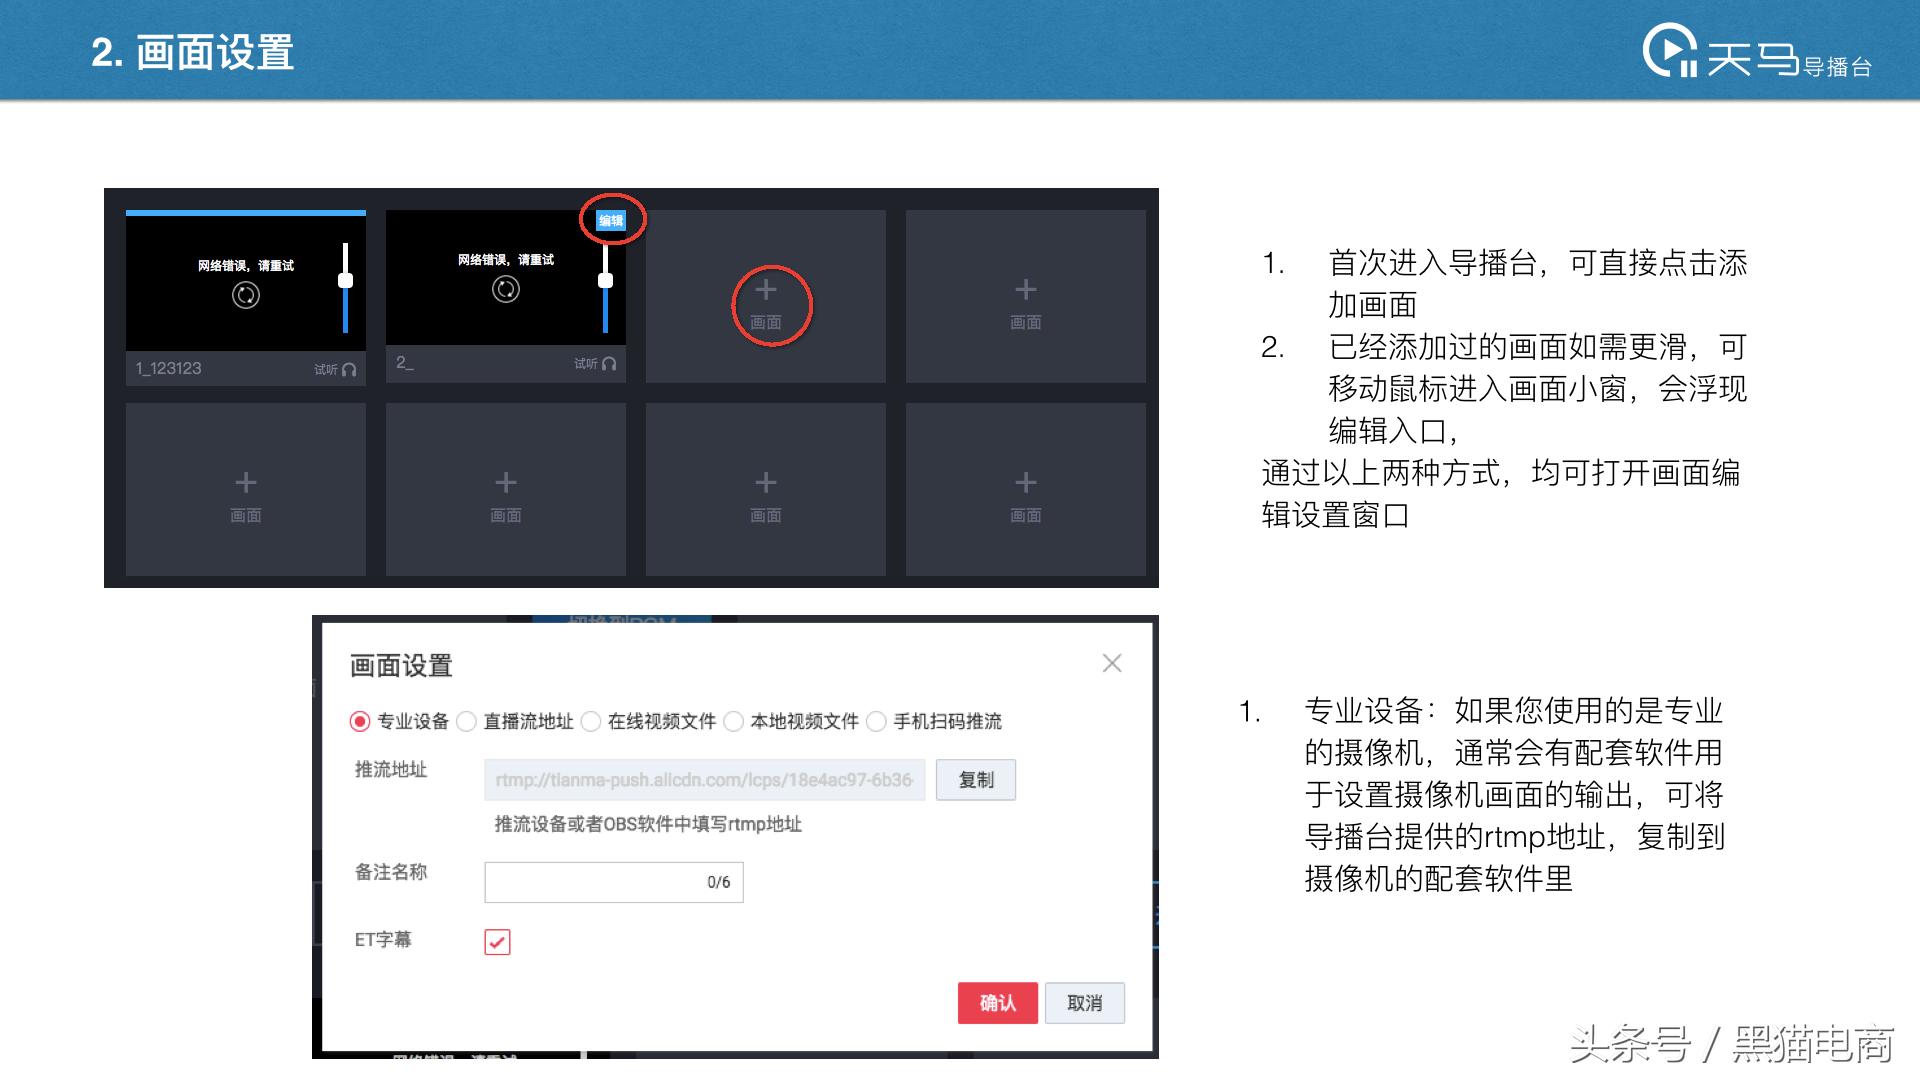Image resolution: width=1920 pixels, height=1080 pixels.
Task: Click the volume slider handle in the 2_ preview
Action: [605, 281]
